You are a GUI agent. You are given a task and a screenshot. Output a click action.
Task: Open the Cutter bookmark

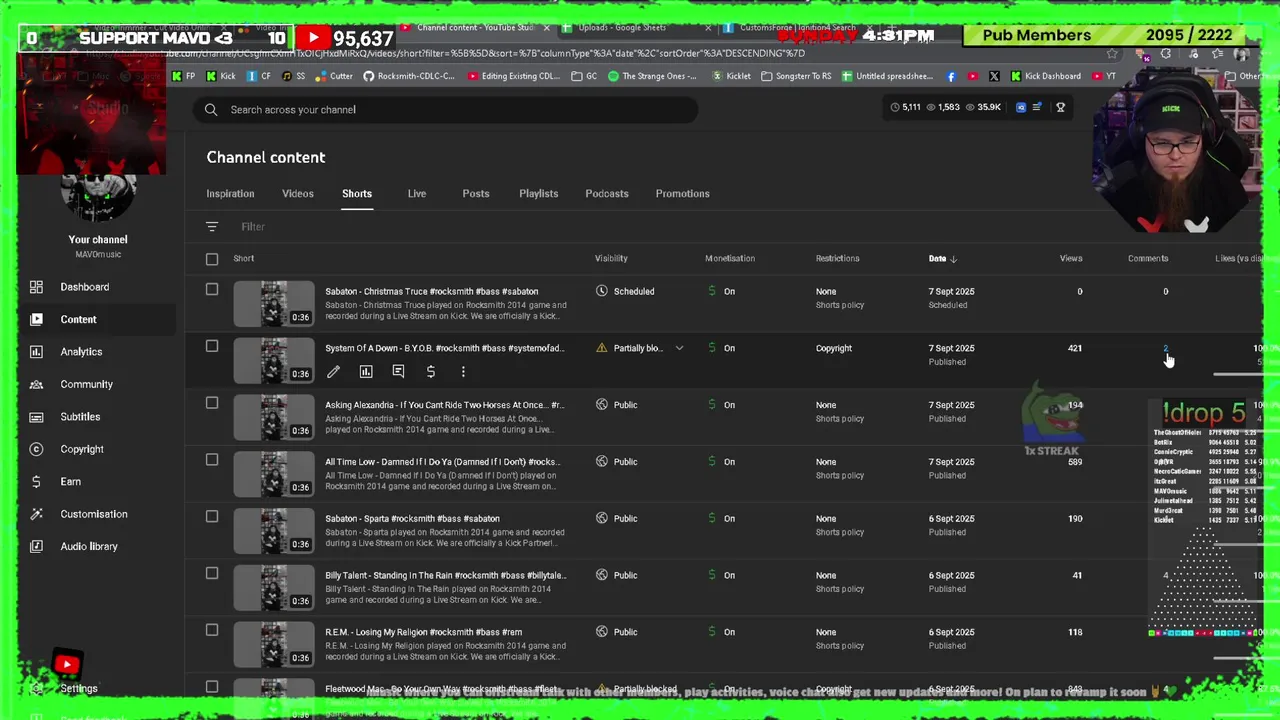[334, 76]
